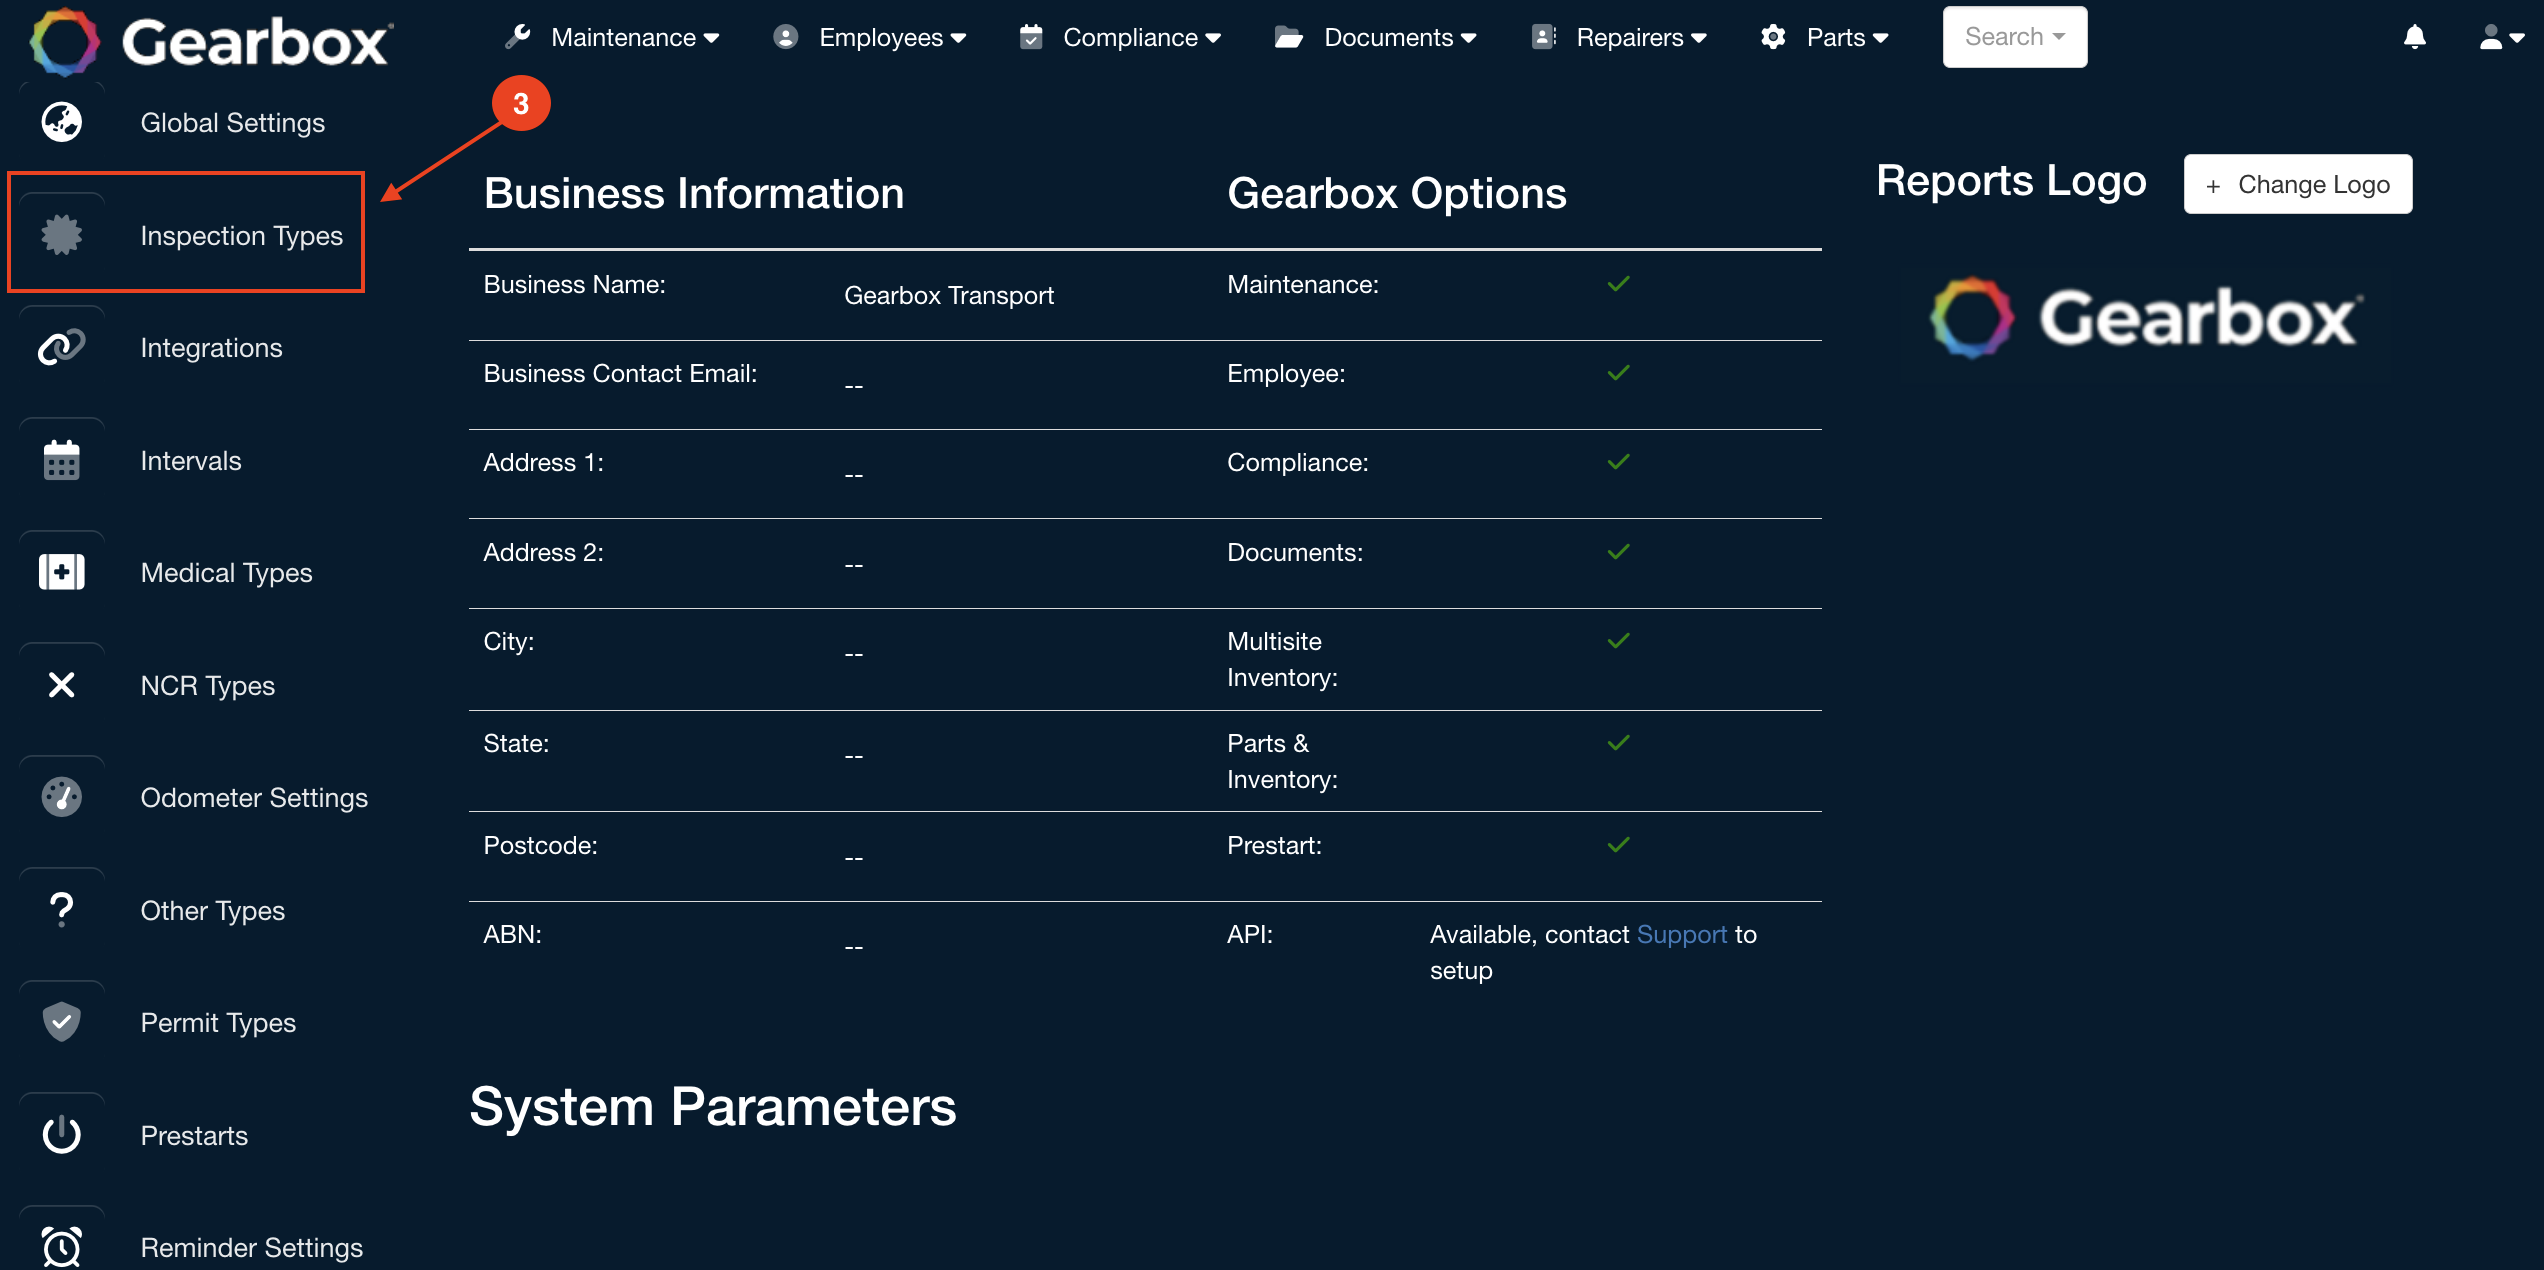
Task: Click the Compliance option green checkmark
Action: coord(1618,462)
